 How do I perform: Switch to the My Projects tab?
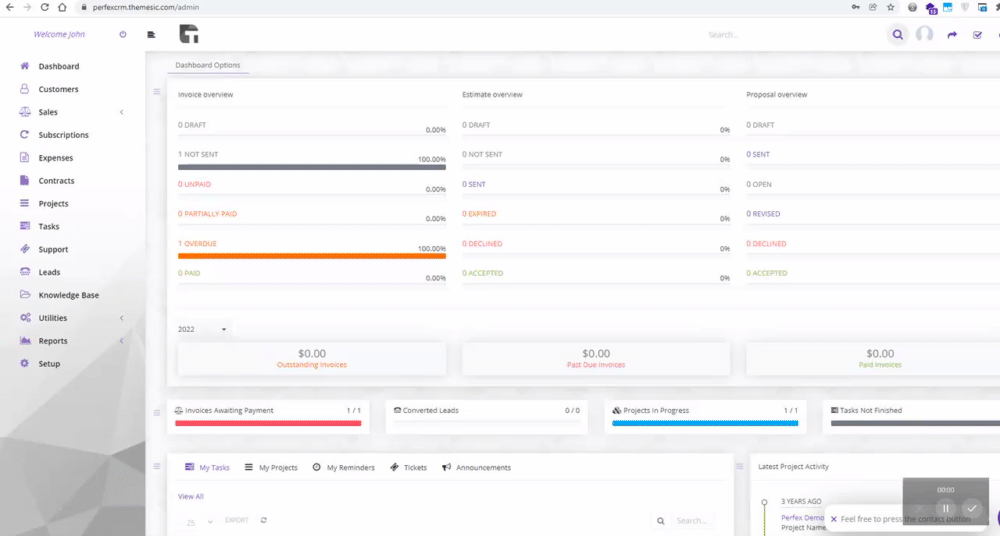click(272, 468)
